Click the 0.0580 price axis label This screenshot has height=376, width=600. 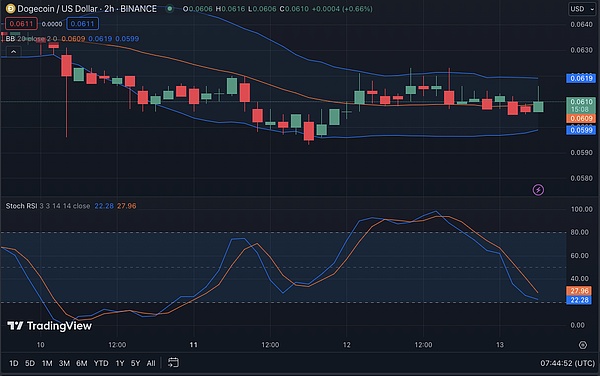pos(581,178)
